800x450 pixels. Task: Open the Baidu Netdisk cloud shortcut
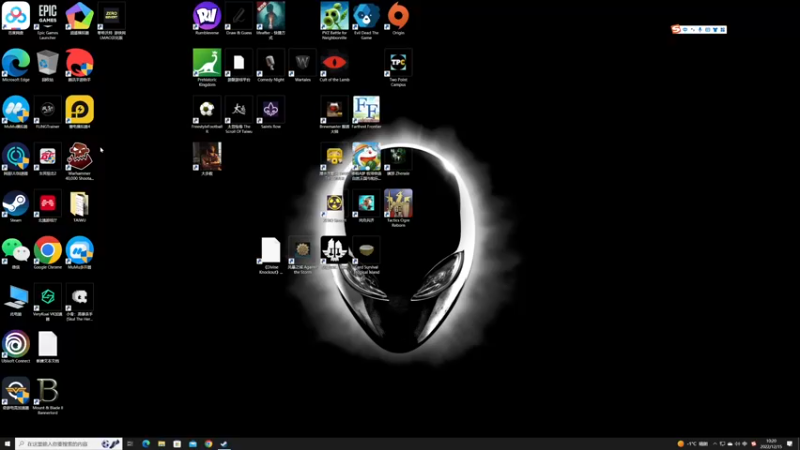point(16,18)
